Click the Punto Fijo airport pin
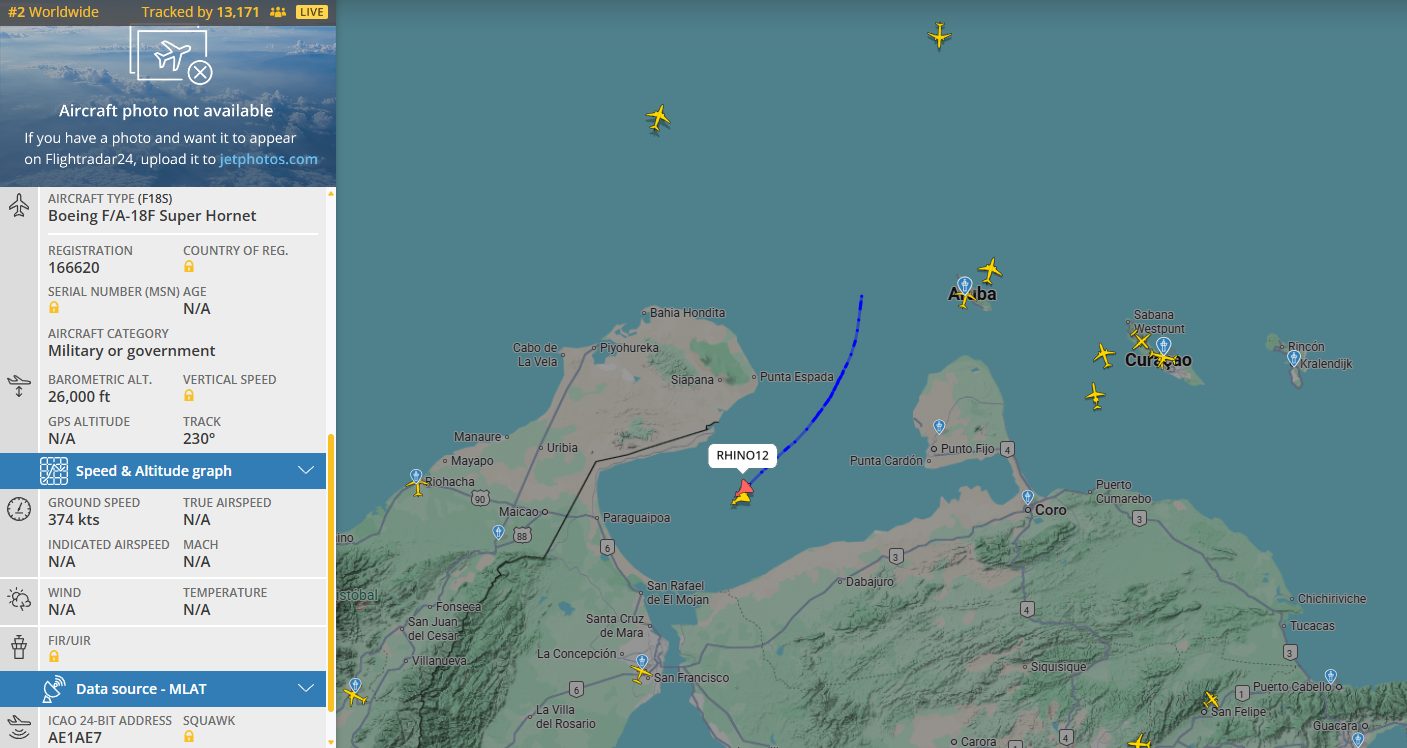The image size is (1407, 748). [x=939, y=427]
